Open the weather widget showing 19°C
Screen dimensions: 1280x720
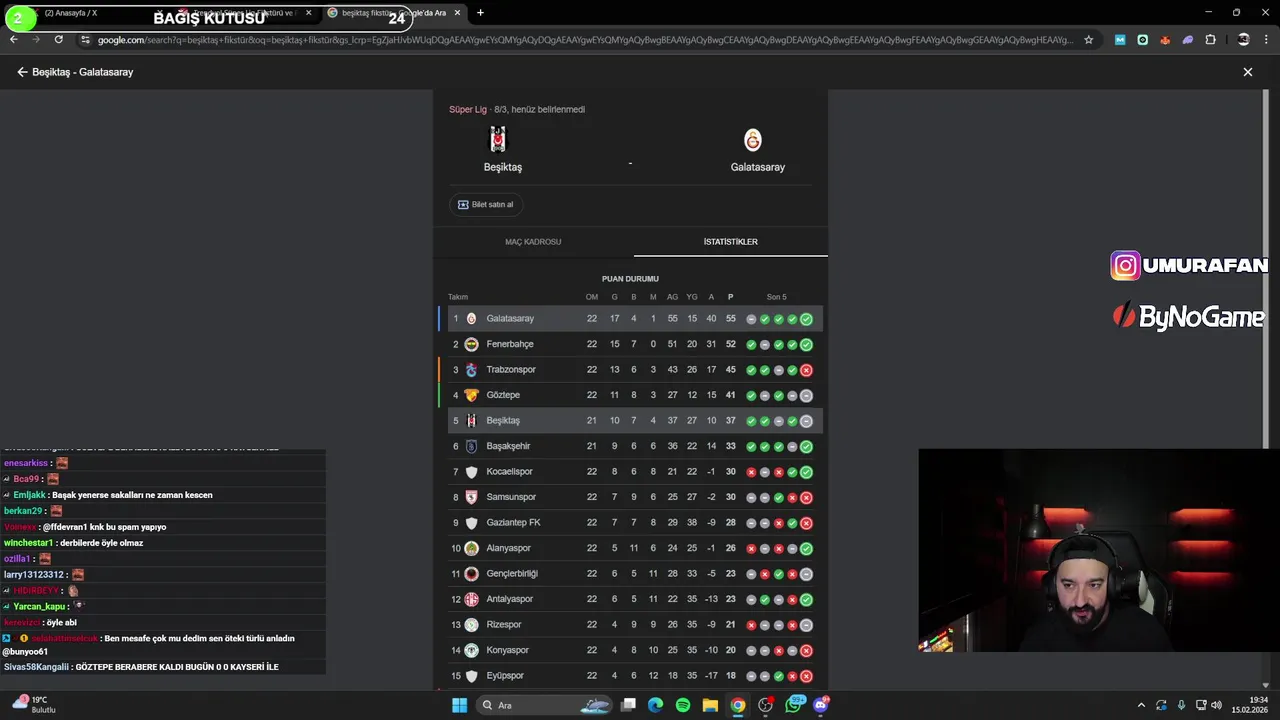coord(33,705)
